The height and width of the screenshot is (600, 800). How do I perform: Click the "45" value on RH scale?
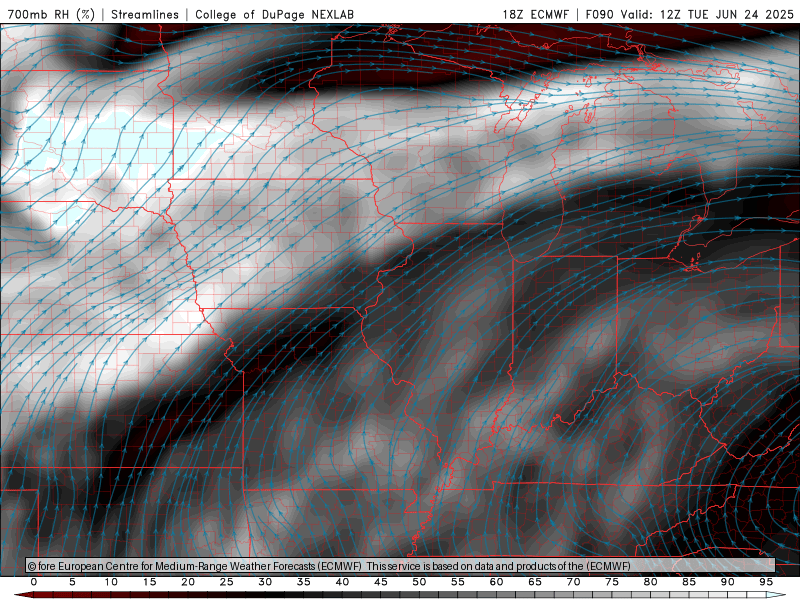pyautogui.click(x=381, y=582)
